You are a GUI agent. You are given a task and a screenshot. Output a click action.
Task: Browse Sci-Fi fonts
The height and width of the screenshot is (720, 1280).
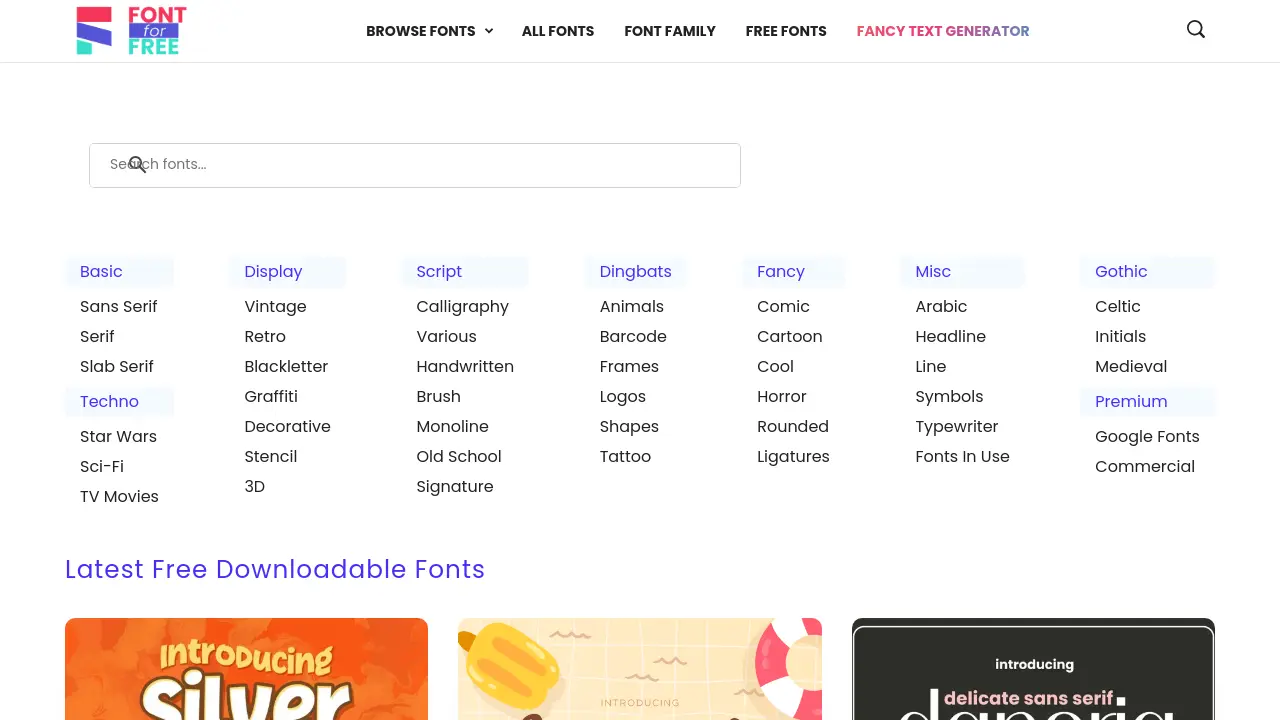(102, 466)
